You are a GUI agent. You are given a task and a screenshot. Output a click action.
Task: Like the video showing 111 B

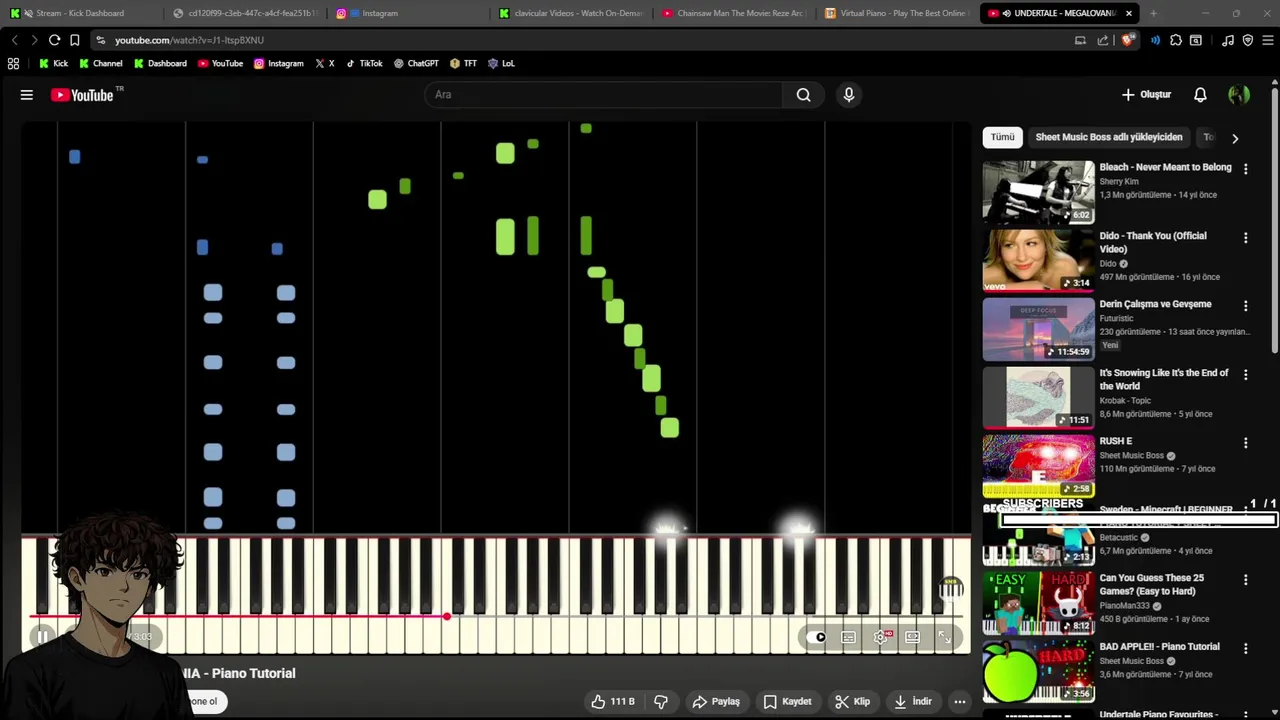click(613, 701)
